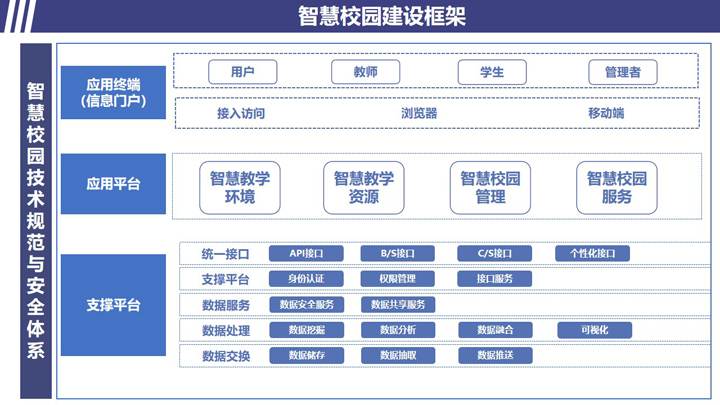The height and width of the screenshot is (405, 720).
Task: Click the 数据推送 button
Action: coord(495,355)
